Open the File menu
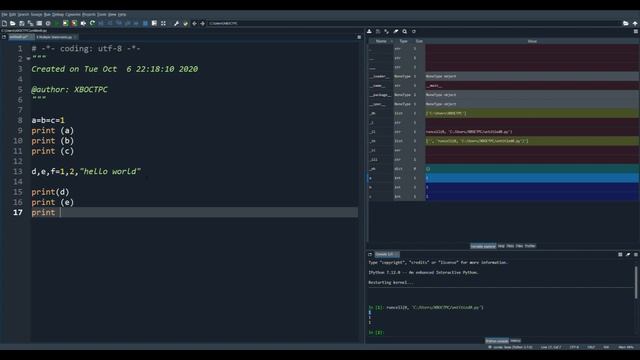The width and height of the screenshot is (640, 360). pyautogui.click(x=4, y=14)
